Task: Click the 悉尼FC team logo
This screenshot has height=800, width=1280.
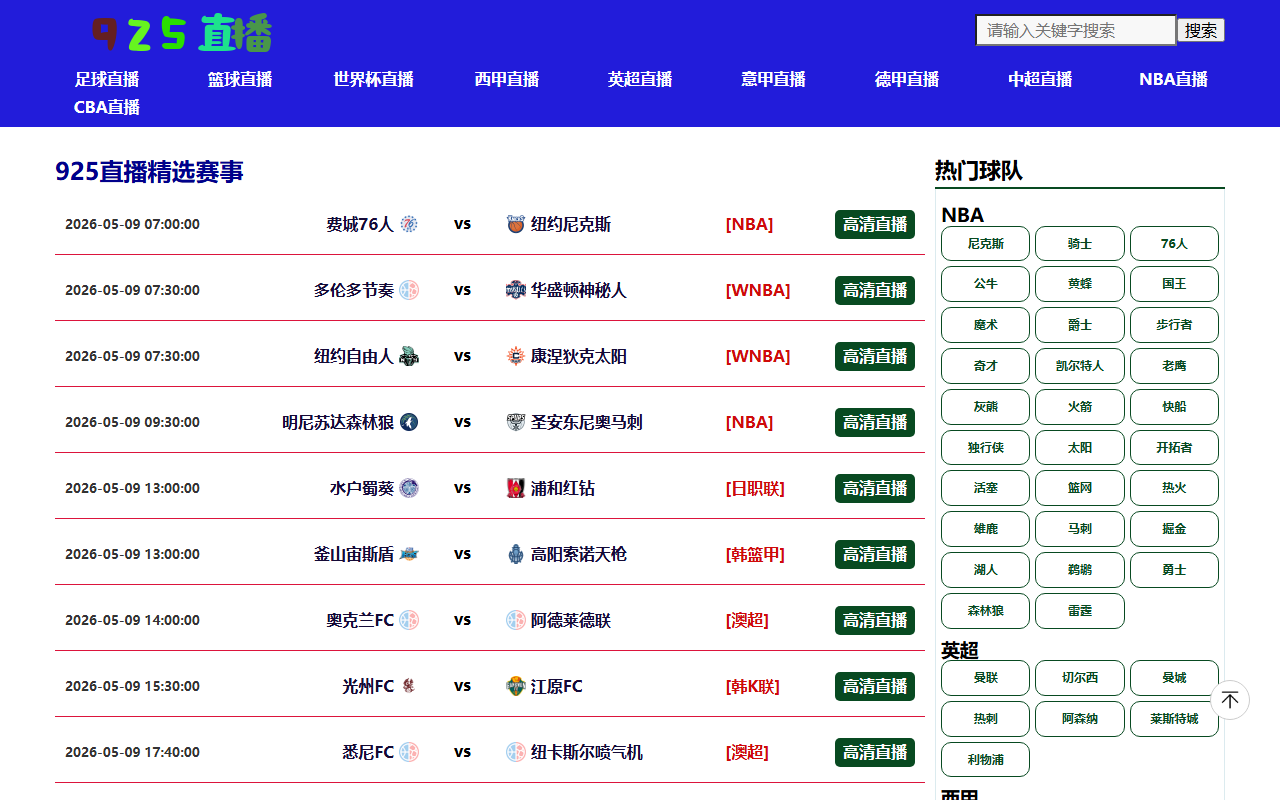Action: tap(409, 752)
